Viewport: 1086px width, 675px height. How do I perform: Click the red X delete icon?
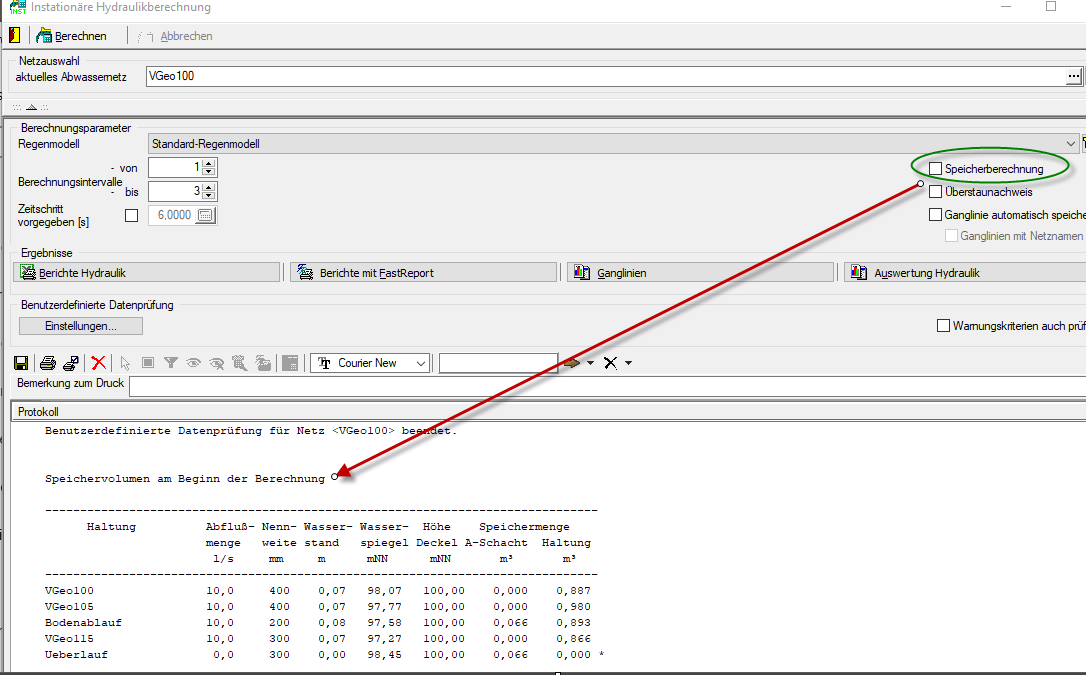98,363
